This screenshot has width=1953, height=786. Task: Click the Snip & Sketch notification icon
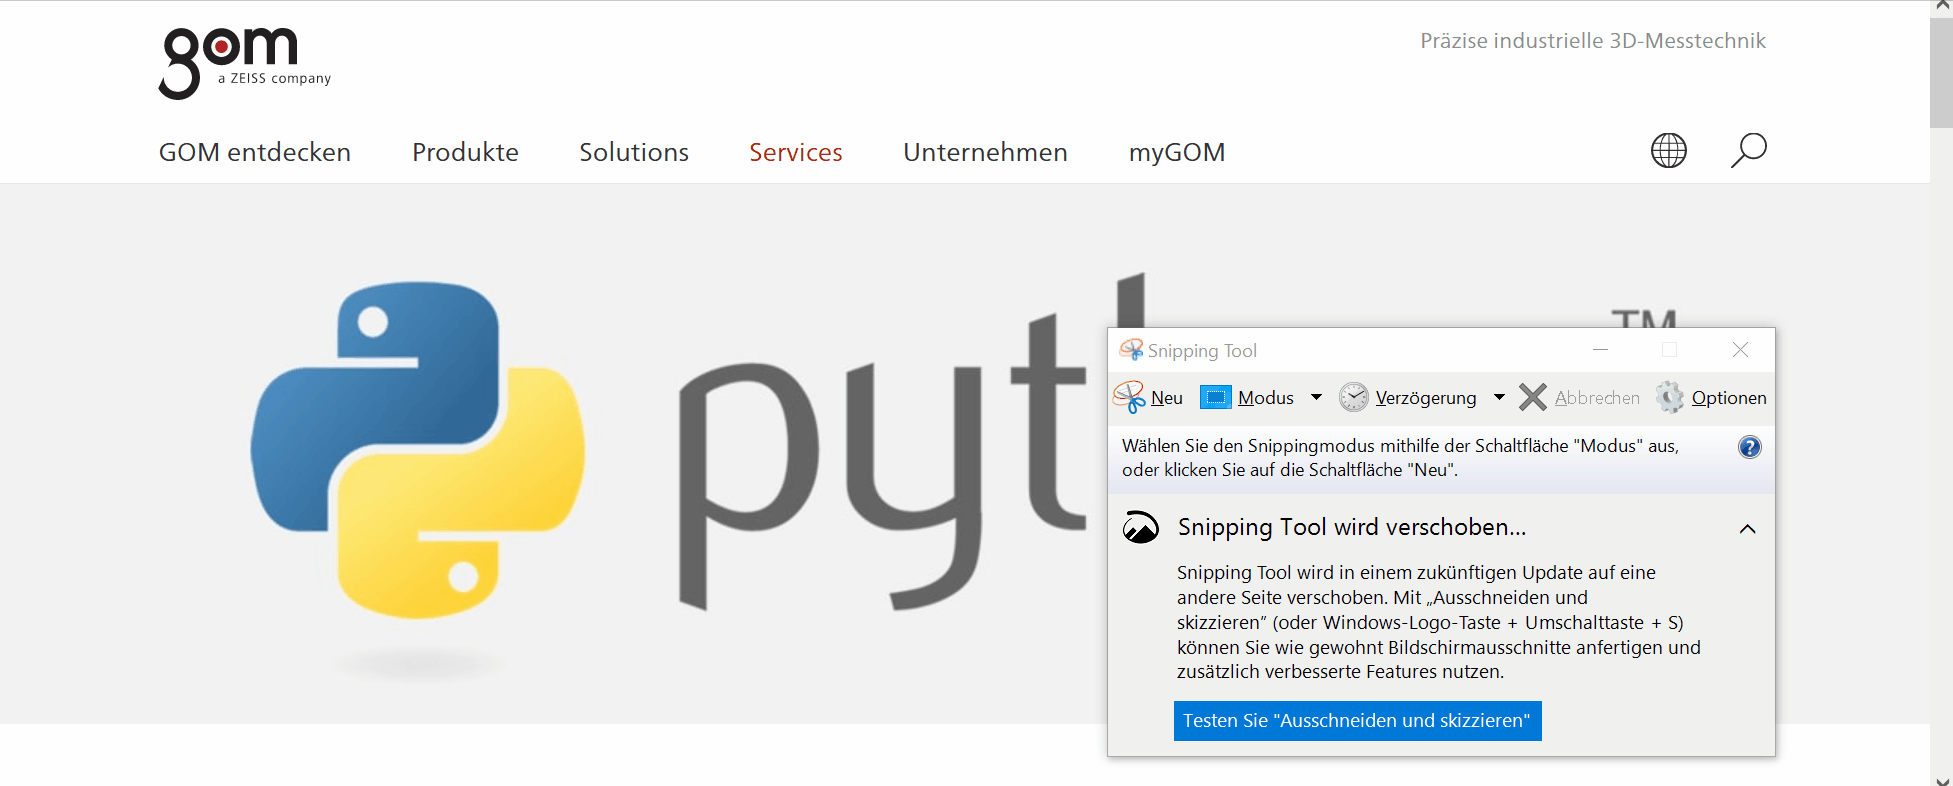[1140, 527]
